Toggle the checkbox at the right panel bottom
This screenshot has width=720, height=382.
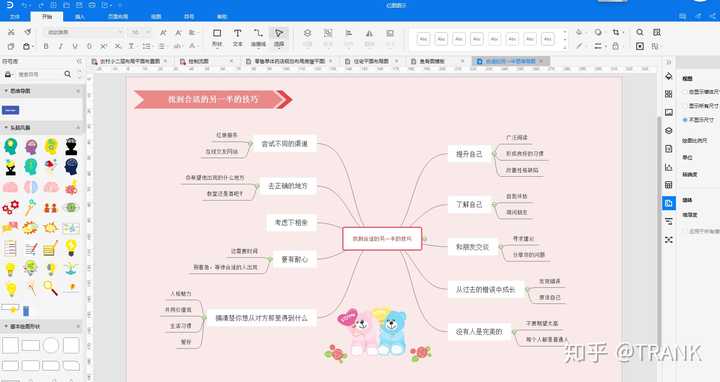point(685,231)
